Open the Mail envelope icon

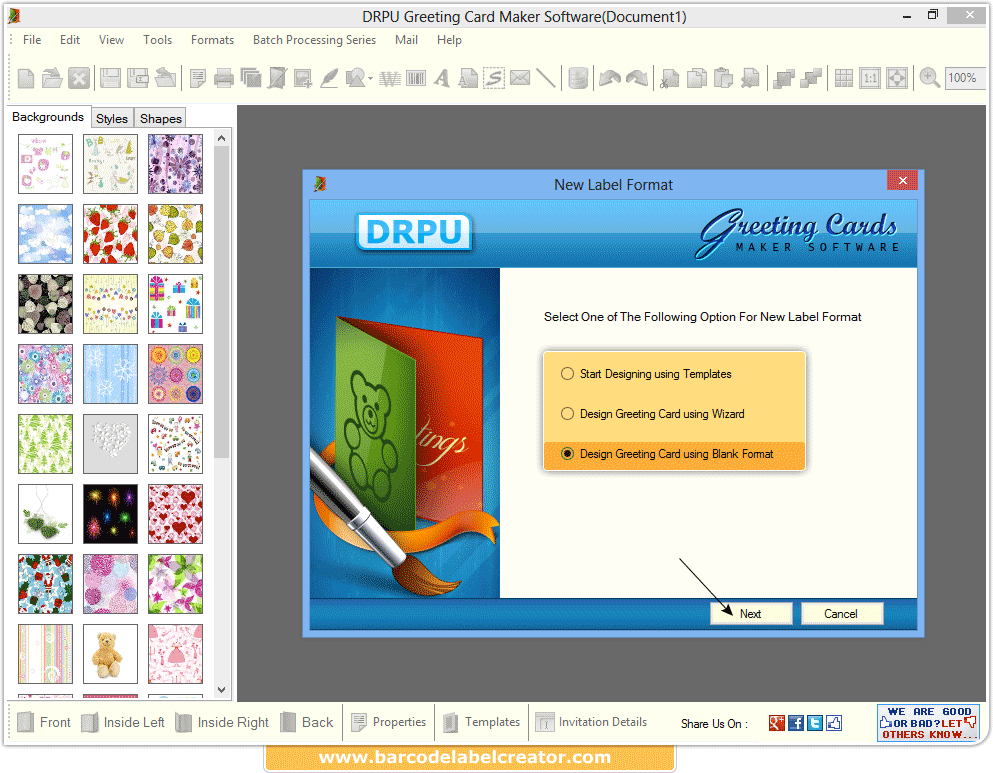click(x=521, y=77)
